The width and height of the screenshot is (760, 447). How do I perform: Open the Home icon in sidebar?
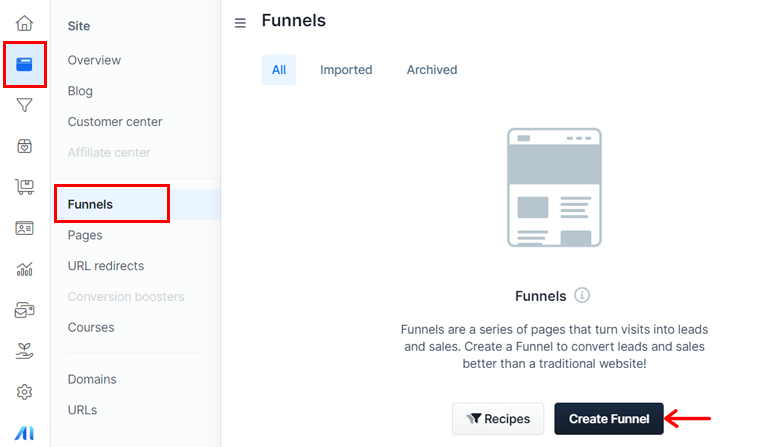[x=24, y=23]
